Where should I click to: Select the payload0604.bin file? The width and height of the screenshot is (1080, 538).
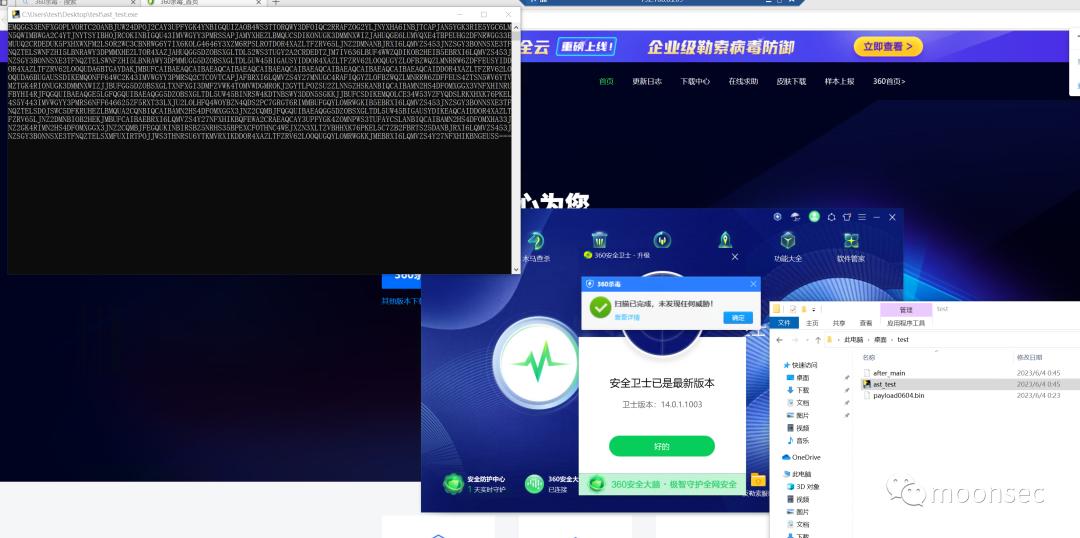coord(898,395)
